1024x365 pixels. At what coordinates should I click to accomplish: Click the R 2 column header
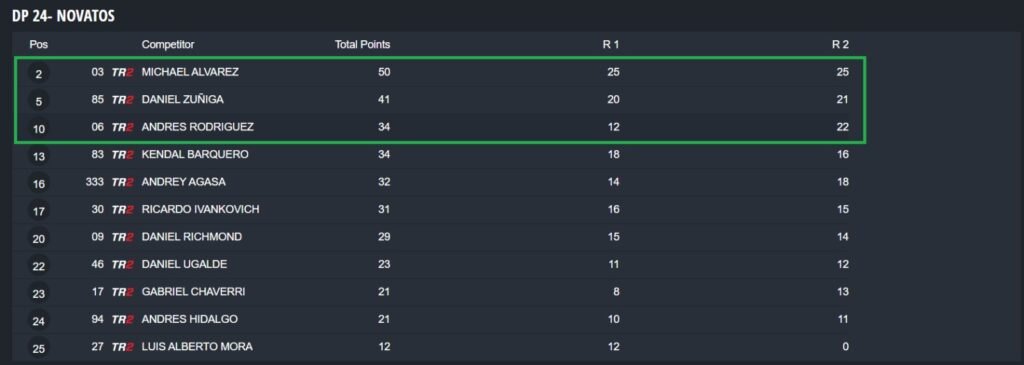tap(840, 44)
